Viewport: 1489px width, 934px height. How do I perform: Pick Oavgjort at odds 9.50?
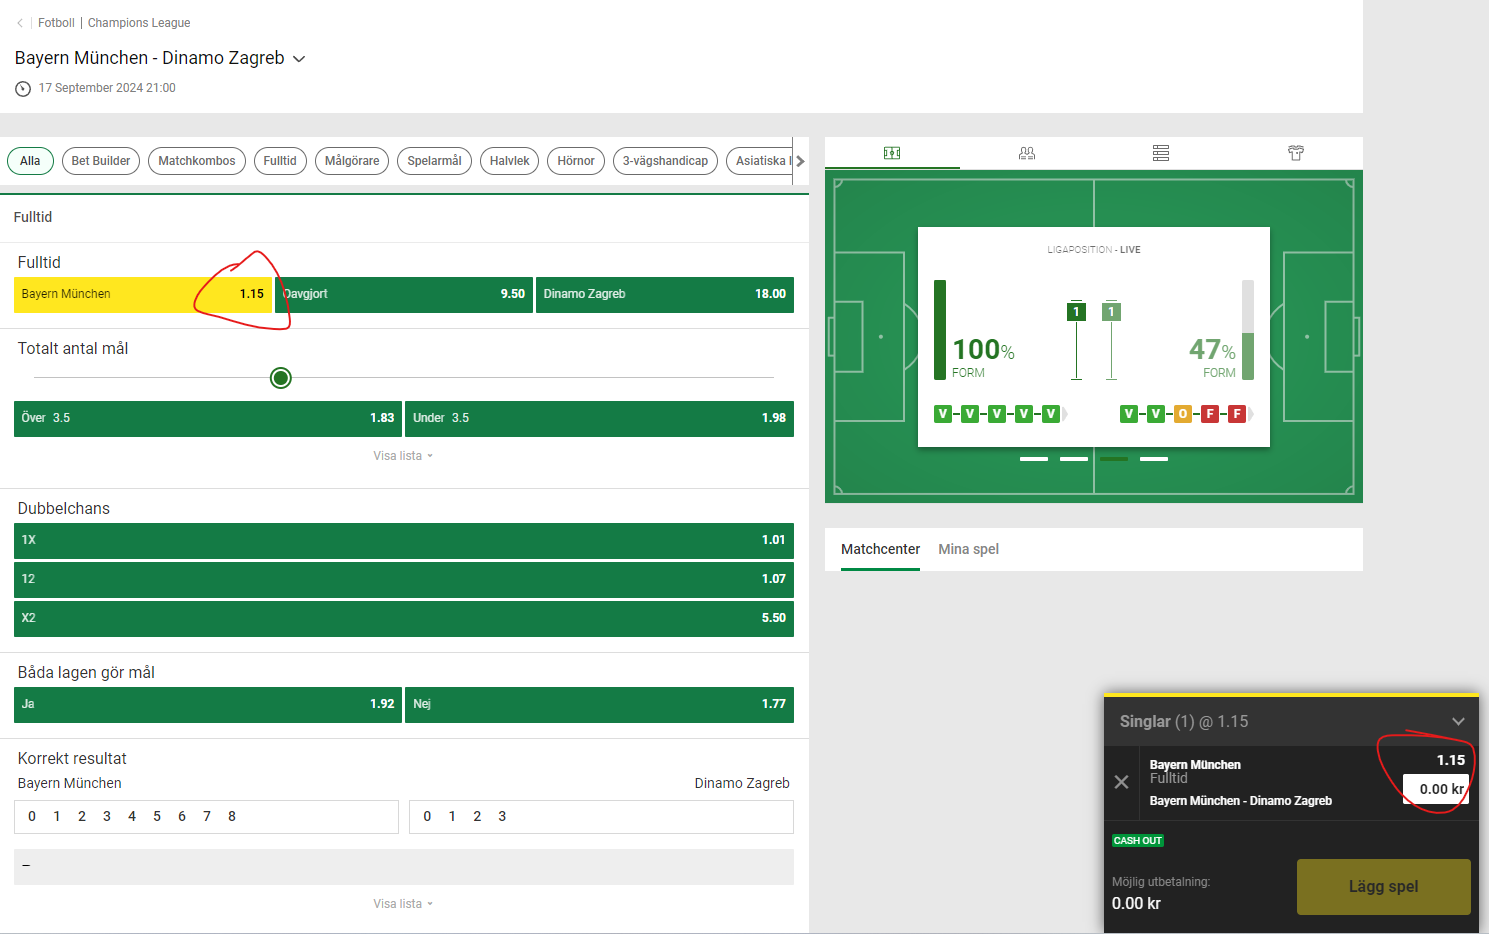[x=404, y=295]
